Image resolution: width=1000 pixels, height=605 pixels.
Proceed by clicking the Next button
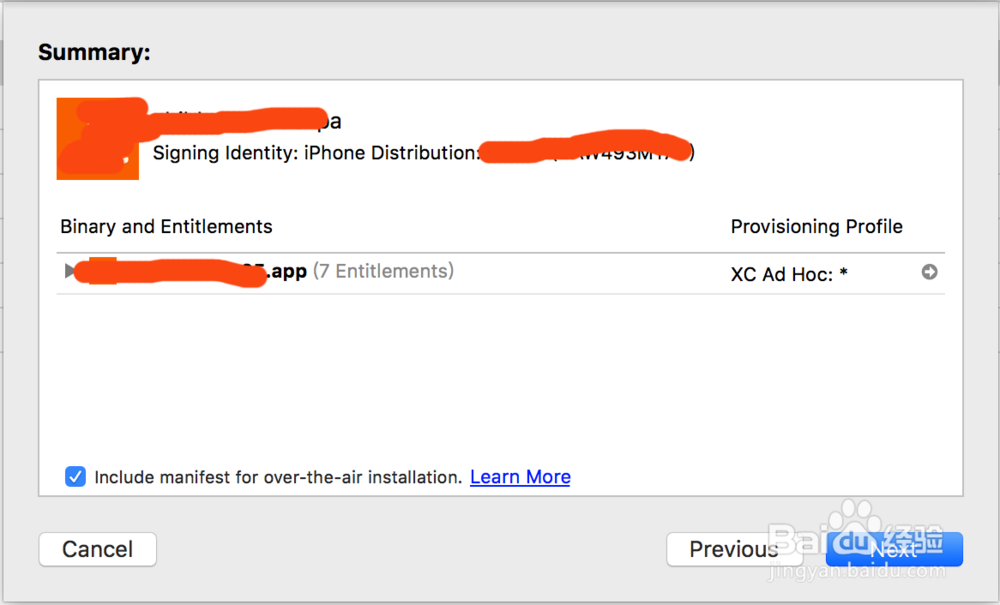(894, 549)
